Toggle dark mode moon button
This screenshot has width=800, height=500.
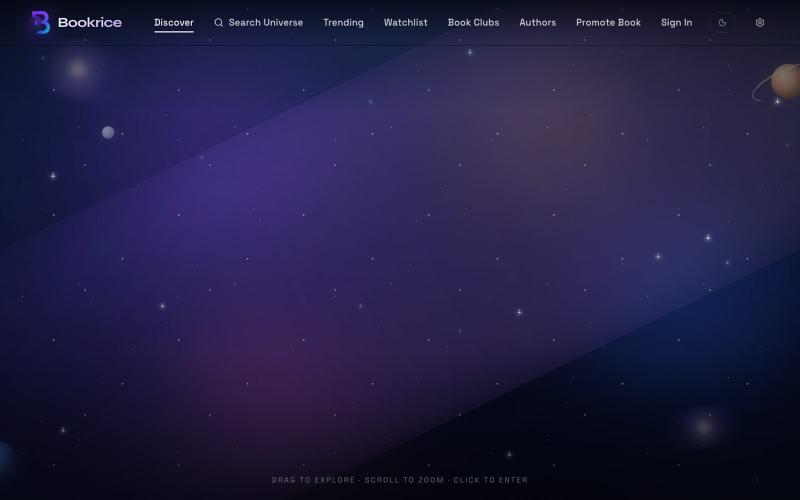[722, 22]
